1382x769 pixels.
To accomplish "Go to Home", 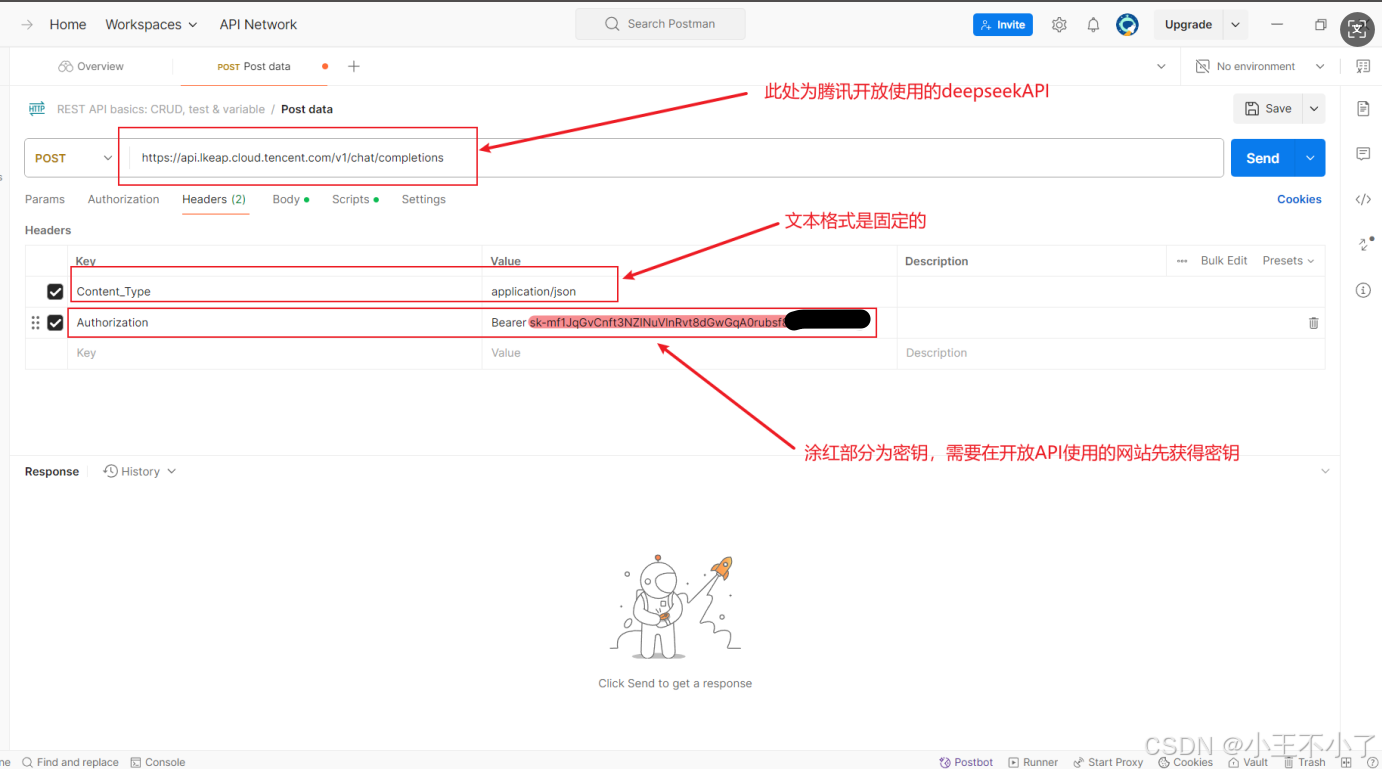I will click(68, 25).
